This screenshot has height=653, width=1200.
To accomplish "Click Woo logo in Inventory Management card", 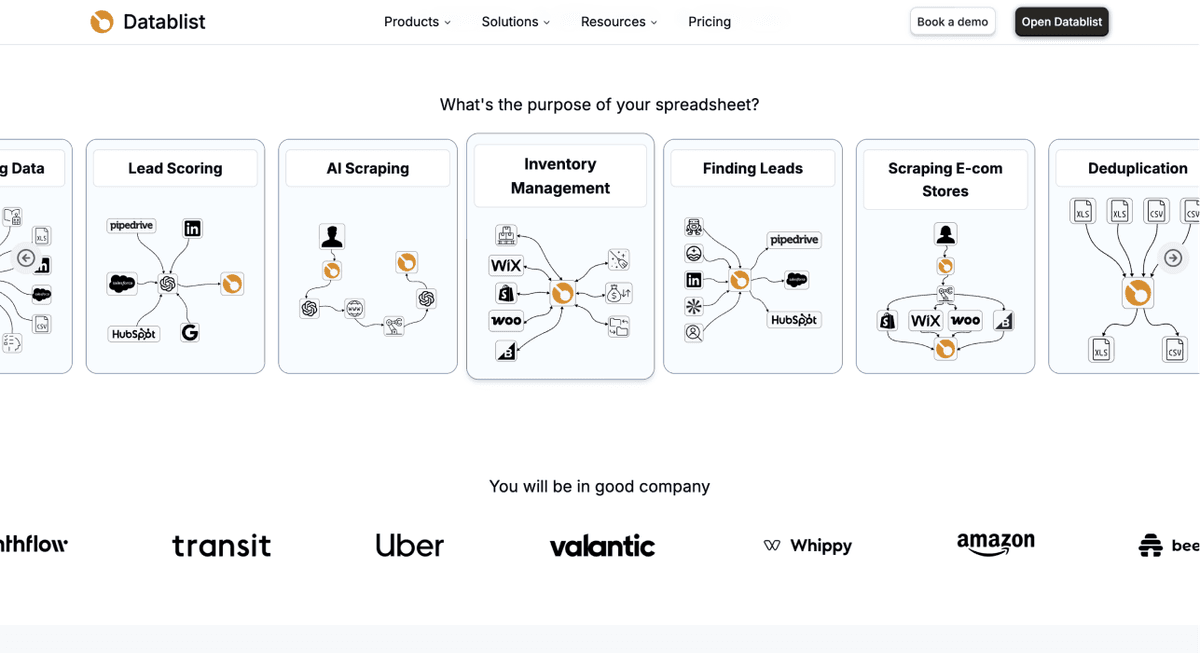I will (506, 320).
